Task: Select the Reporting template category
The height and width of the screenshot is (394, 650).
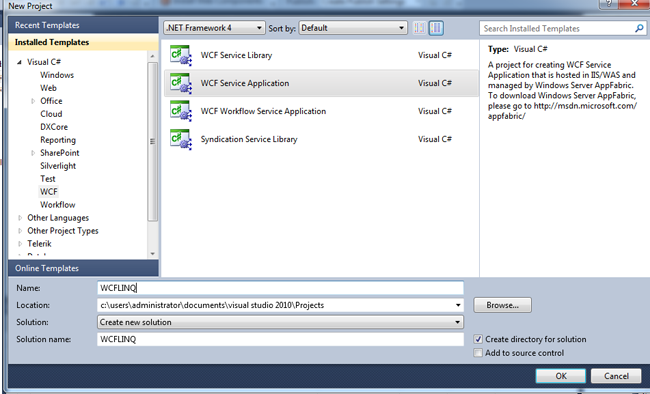Action: tap(58, 140)
